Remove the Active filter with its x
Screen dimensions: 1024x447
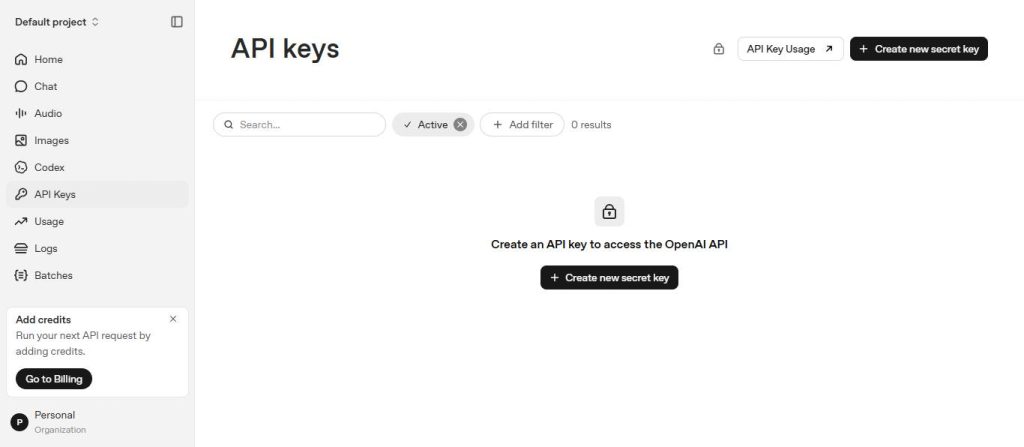(460, 125)
